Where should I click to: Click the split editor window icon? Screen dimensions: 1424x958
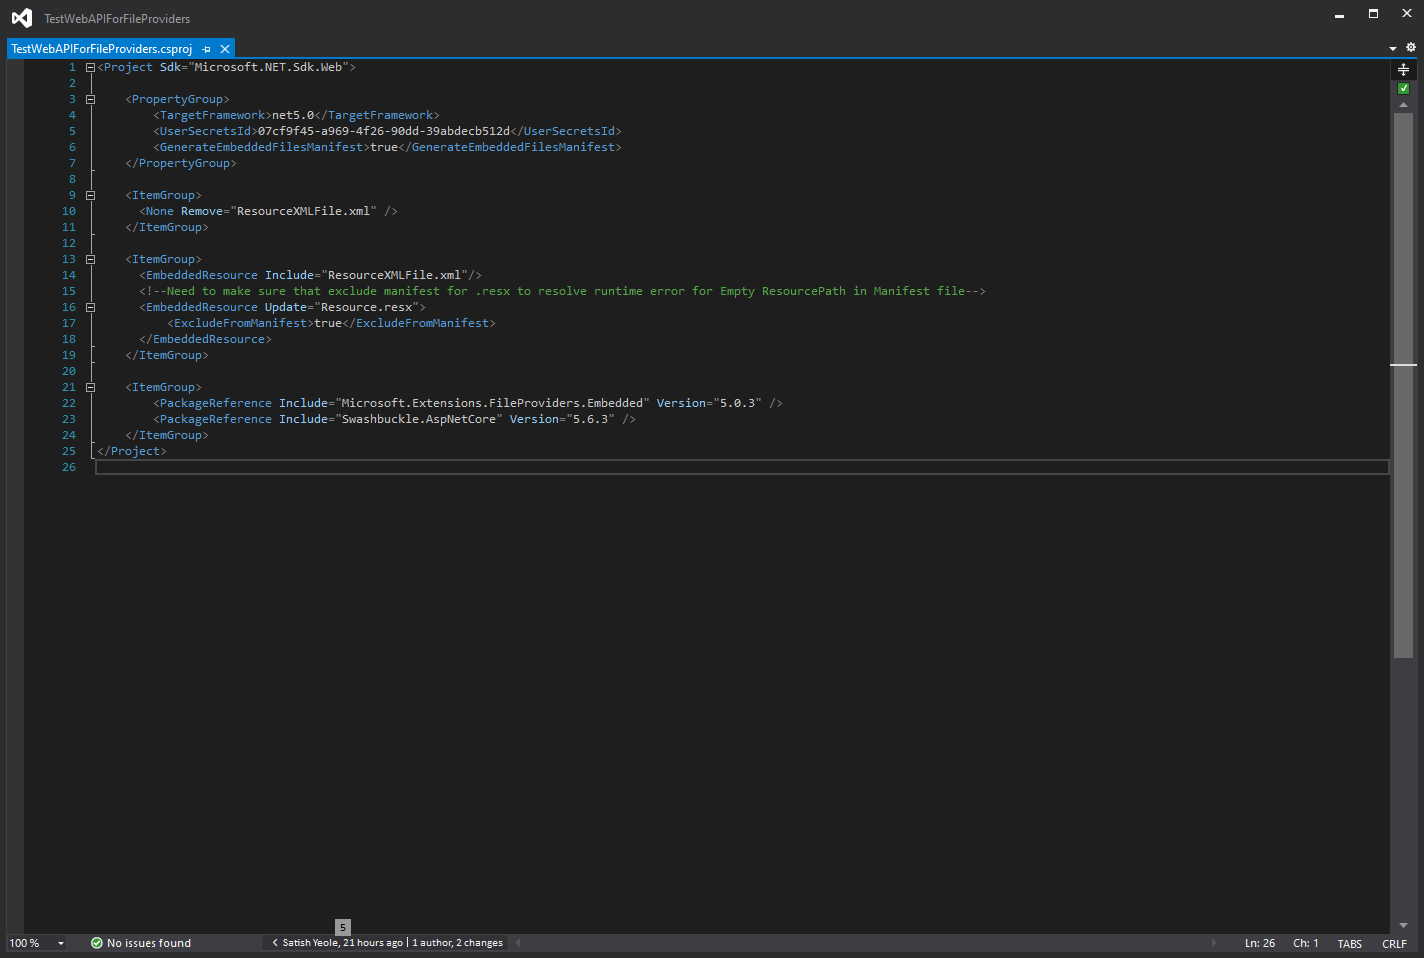click(1403, 69)
